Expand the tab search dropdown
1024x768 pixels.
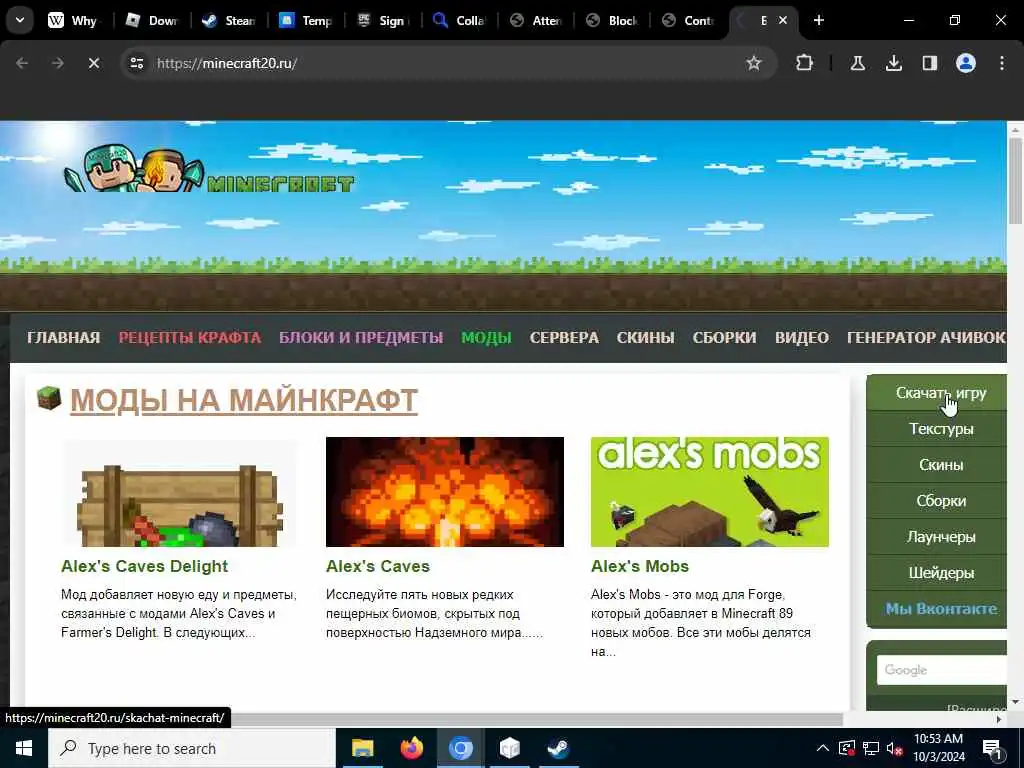coord(20,20)
